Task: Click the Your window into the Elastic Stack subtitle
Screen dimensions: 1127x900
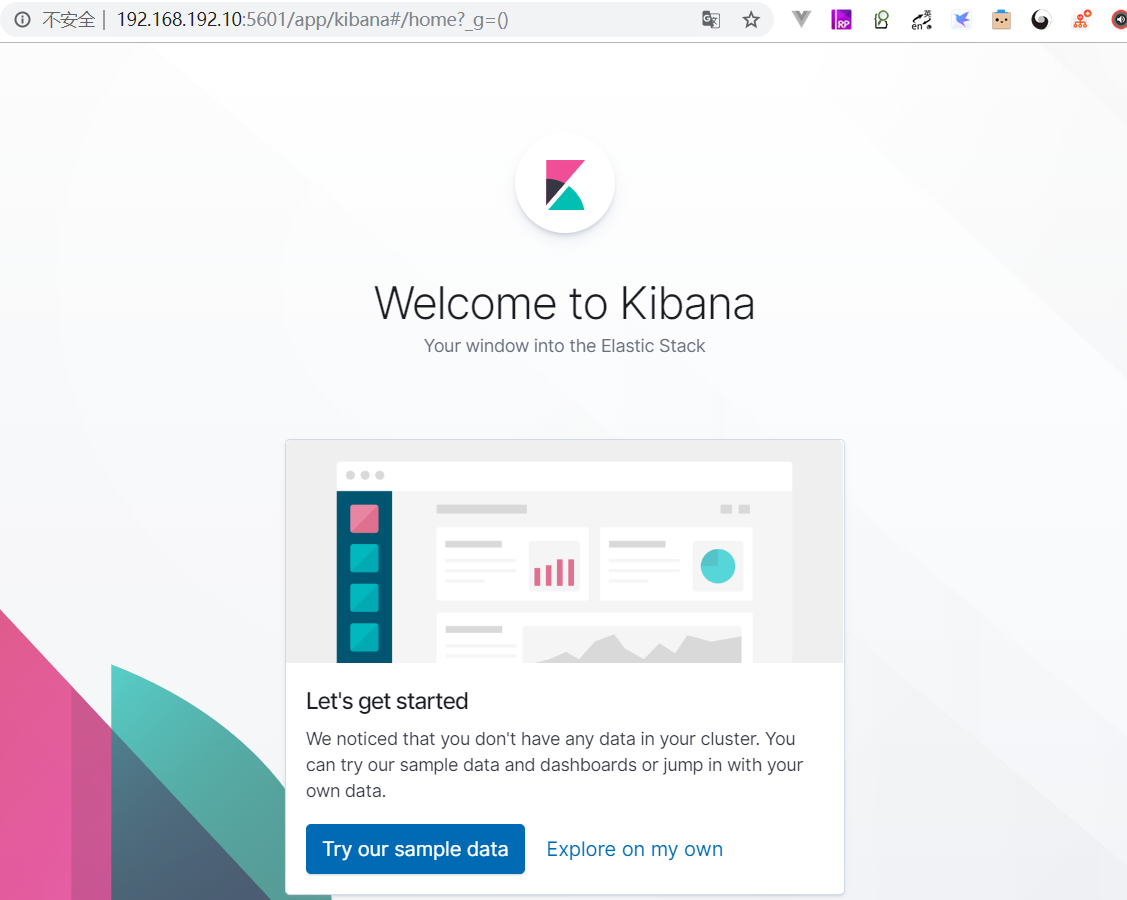Action: point(565,346)
